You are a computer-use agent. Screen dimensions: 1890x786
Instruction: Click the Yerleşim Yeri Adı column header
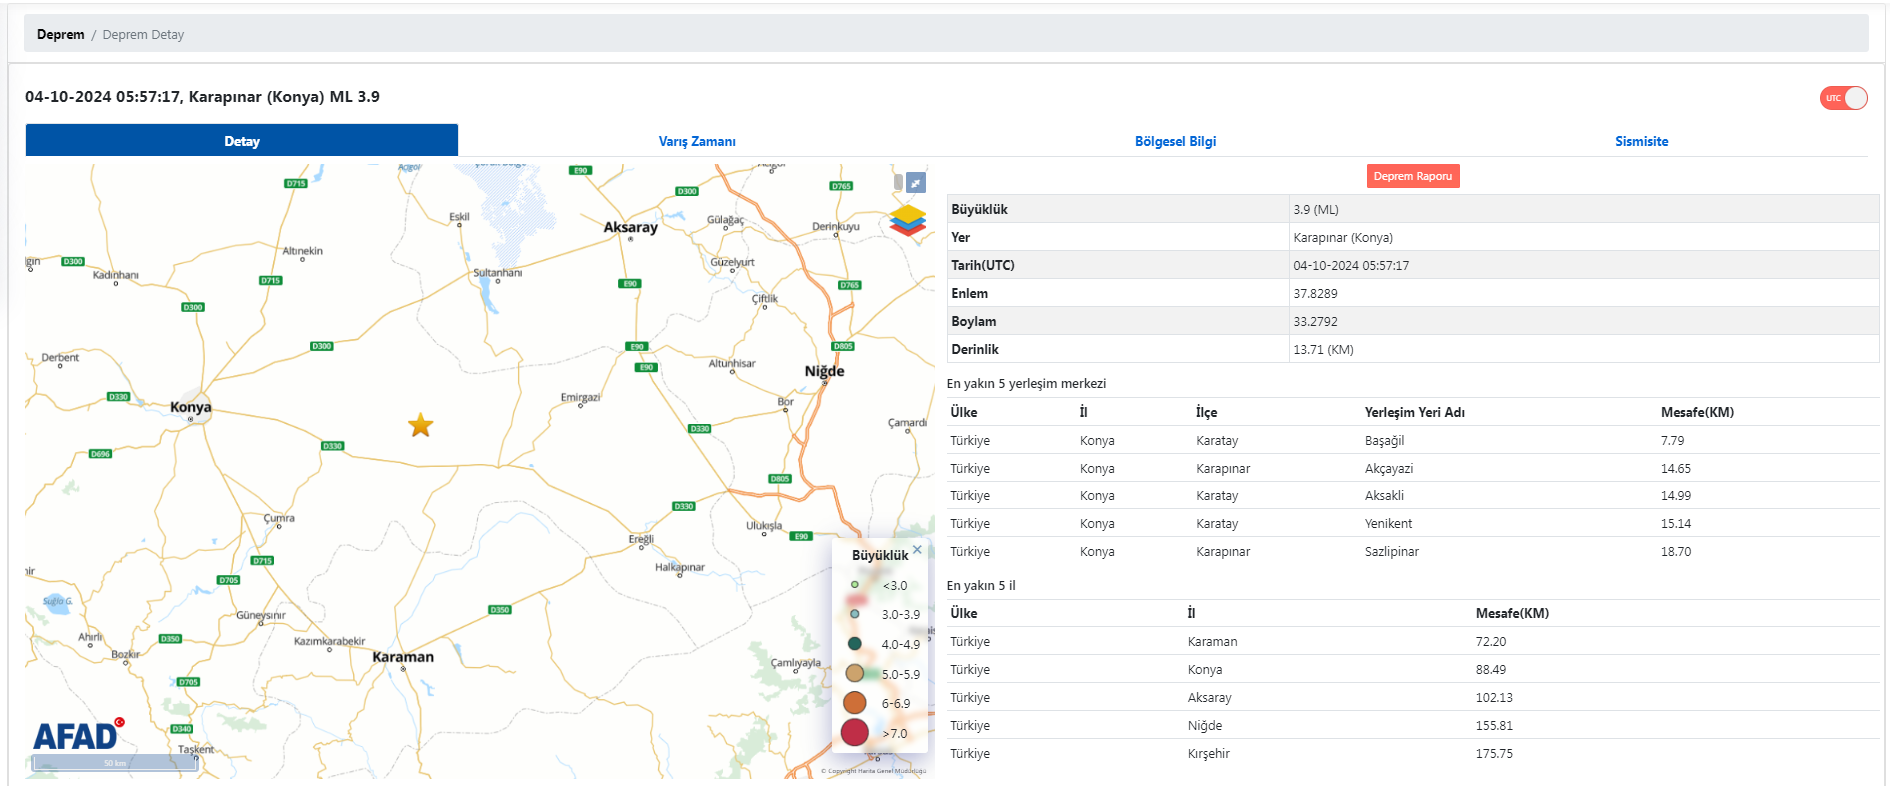coord(1414,412)
